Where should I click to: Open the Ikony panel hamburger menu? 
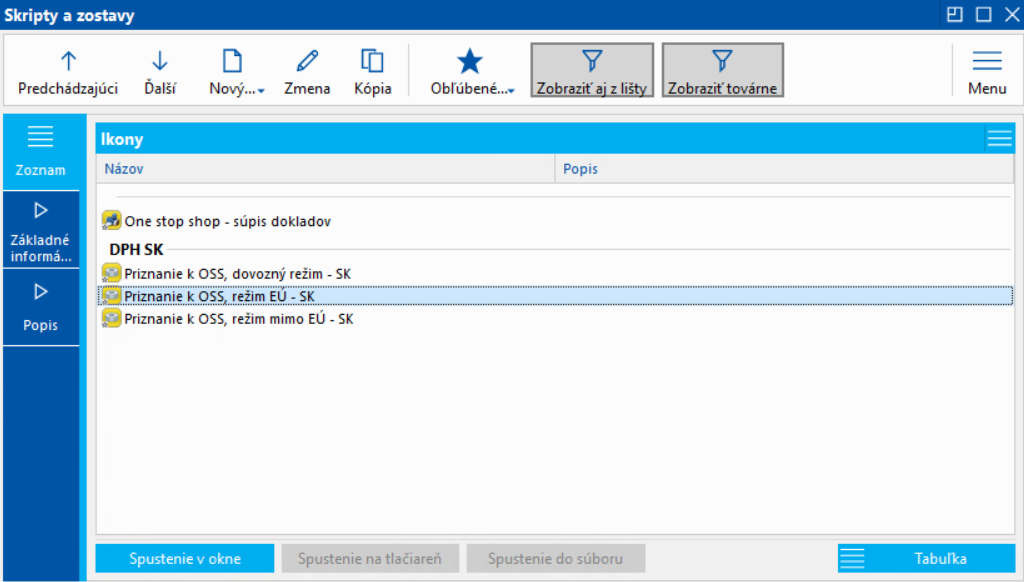pyautogui.click(x=999, y=138)
